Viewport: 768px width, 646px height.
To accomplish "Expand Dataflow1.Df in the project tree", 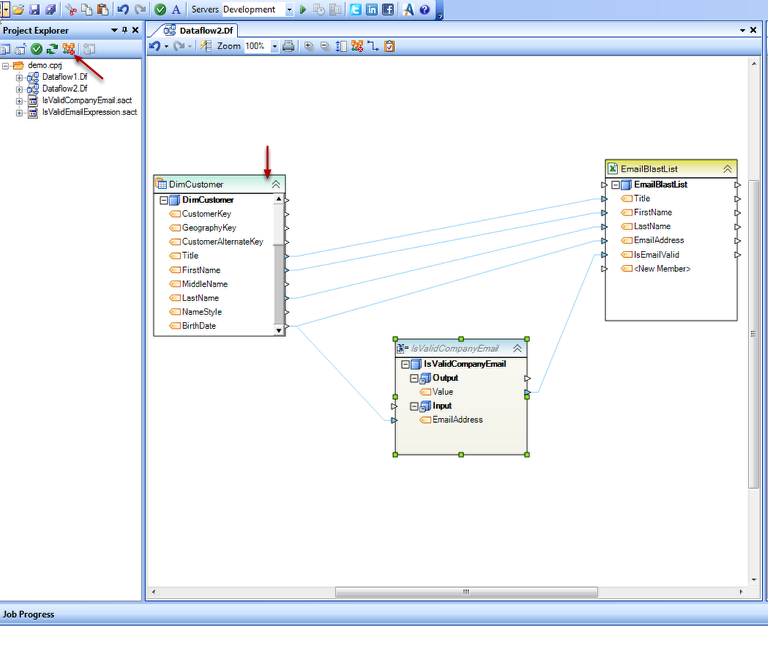I will pos(19,77).
